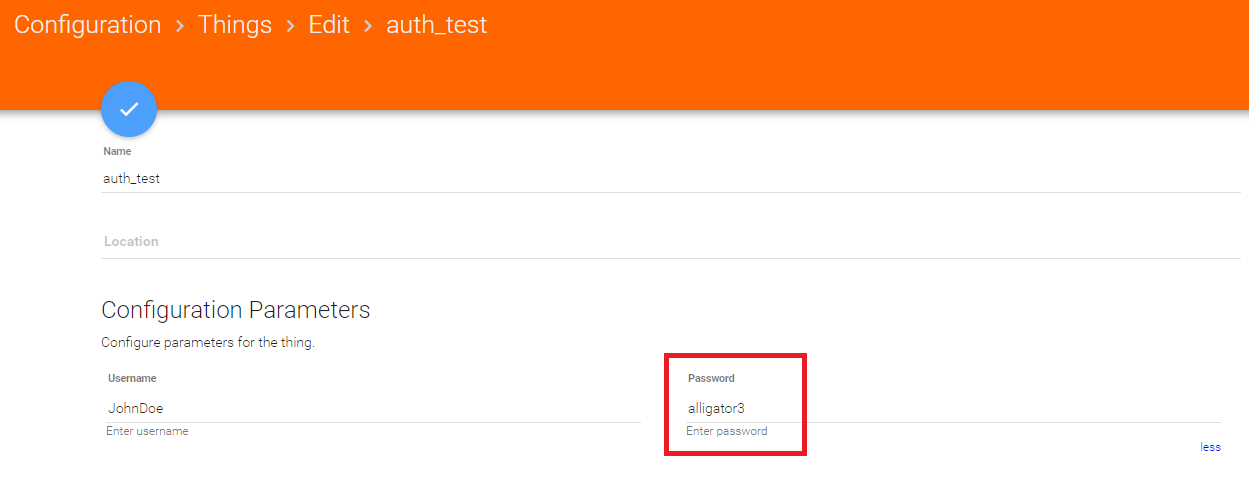Click the chevron before auth_test breadcrumb

[x=368, y=26]
